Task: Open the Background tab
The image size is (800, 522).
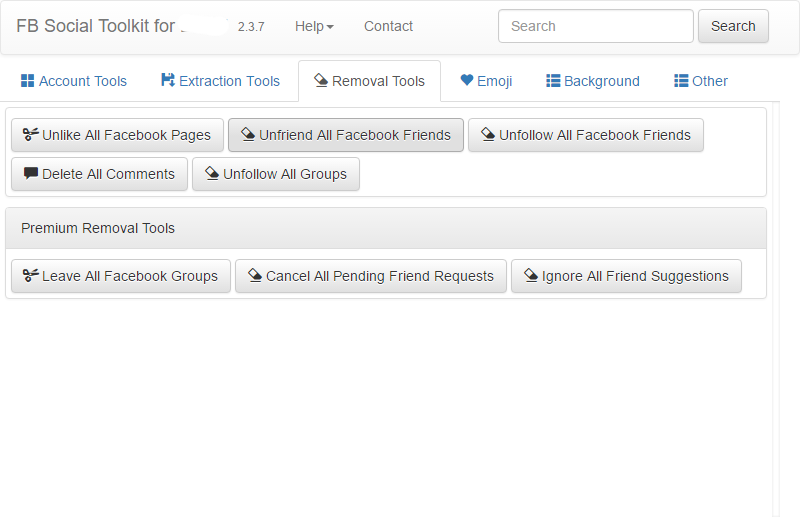Action: (593, 81)
